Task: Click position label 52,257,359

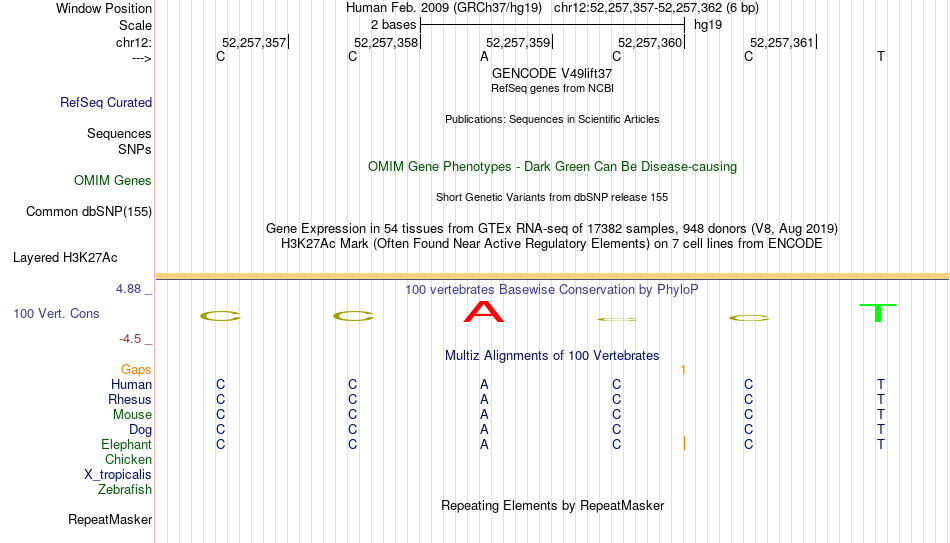Action: tap(518, 42)
